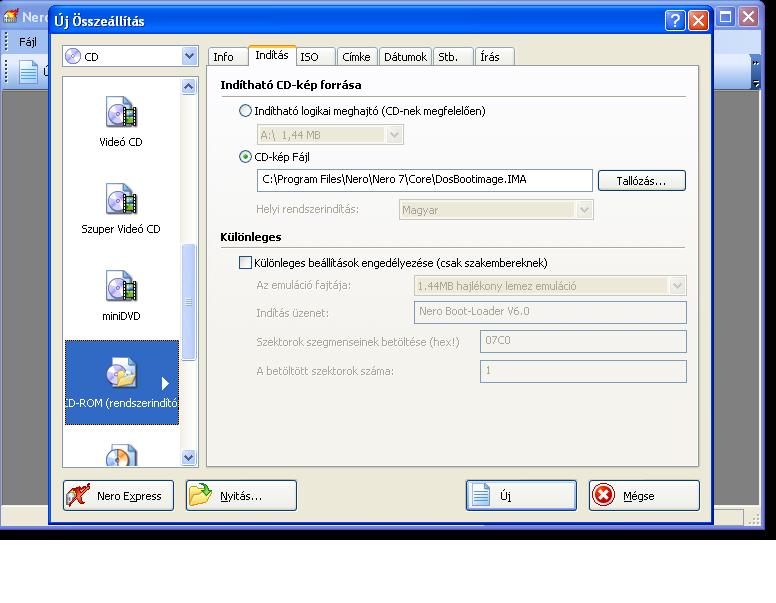Screen dimensions: 776x603
Task: Open the Írás tab
Action: point(494,57)
